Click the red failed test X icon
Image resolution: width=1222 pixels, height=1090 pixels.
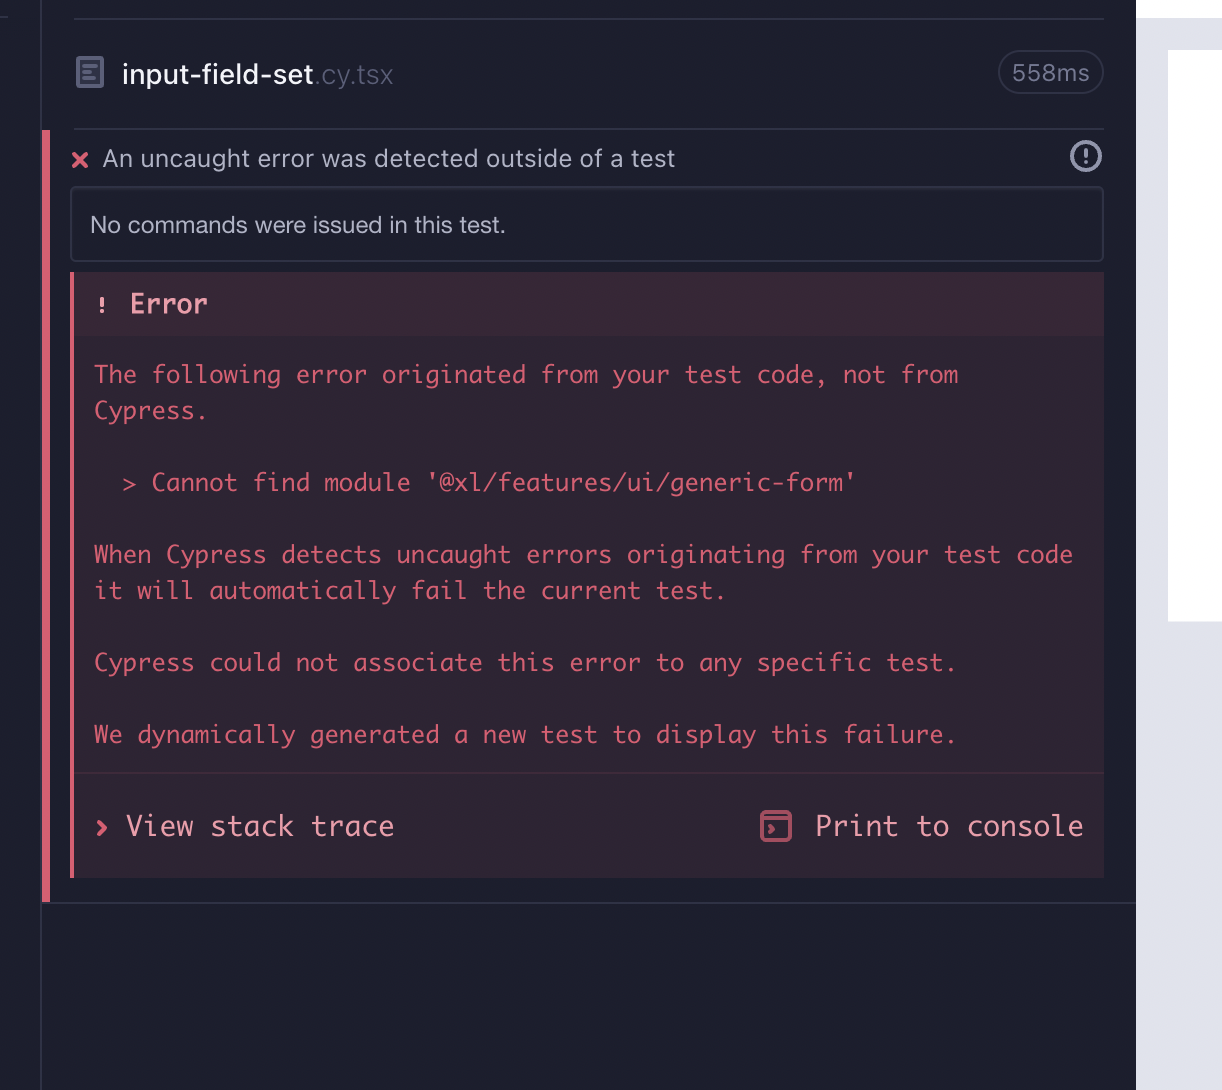[81, 160]
